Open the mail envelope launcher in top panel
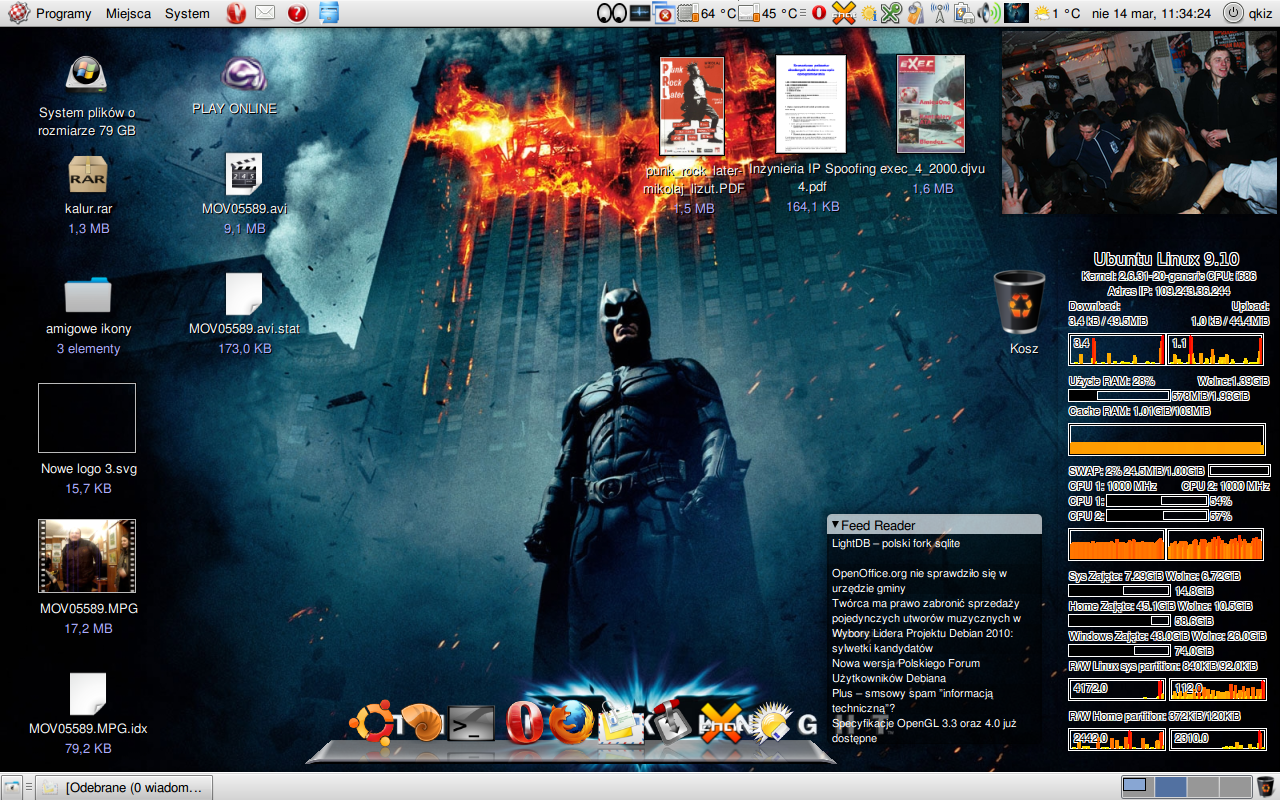Image resolution: width=1280 pixels, height=800 pixels. coord(265,13)
